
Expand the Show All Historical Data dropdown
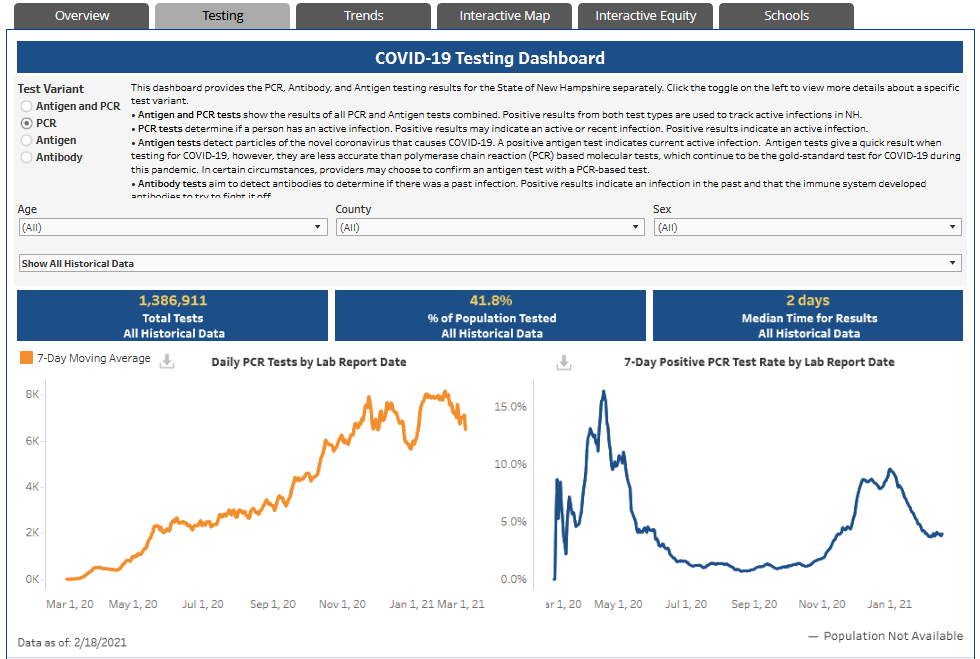(x=490, y=263)
